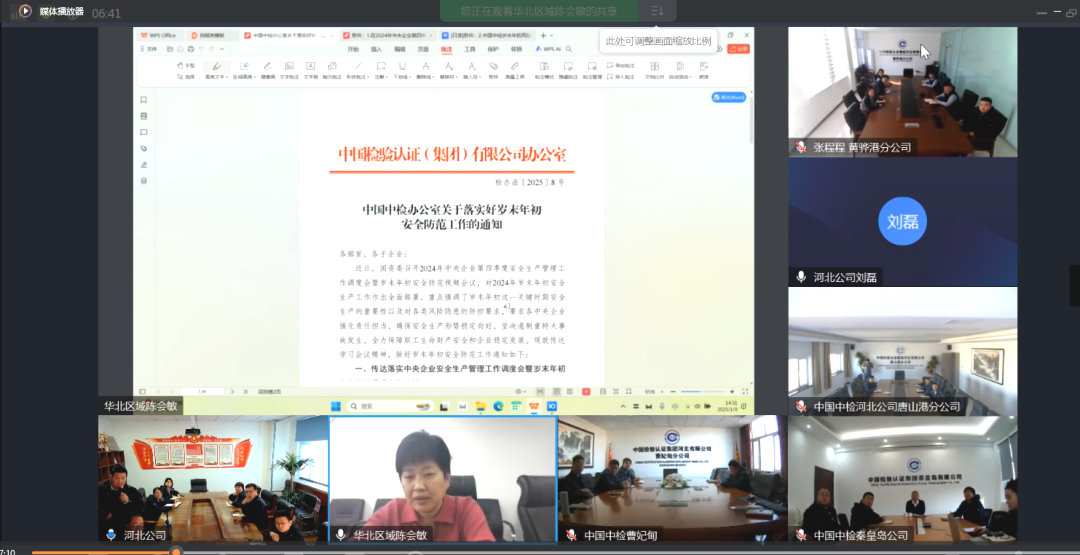Click 导入批注 import annotations button
The image size is (1080, 555).
click(x=621, y=77)
